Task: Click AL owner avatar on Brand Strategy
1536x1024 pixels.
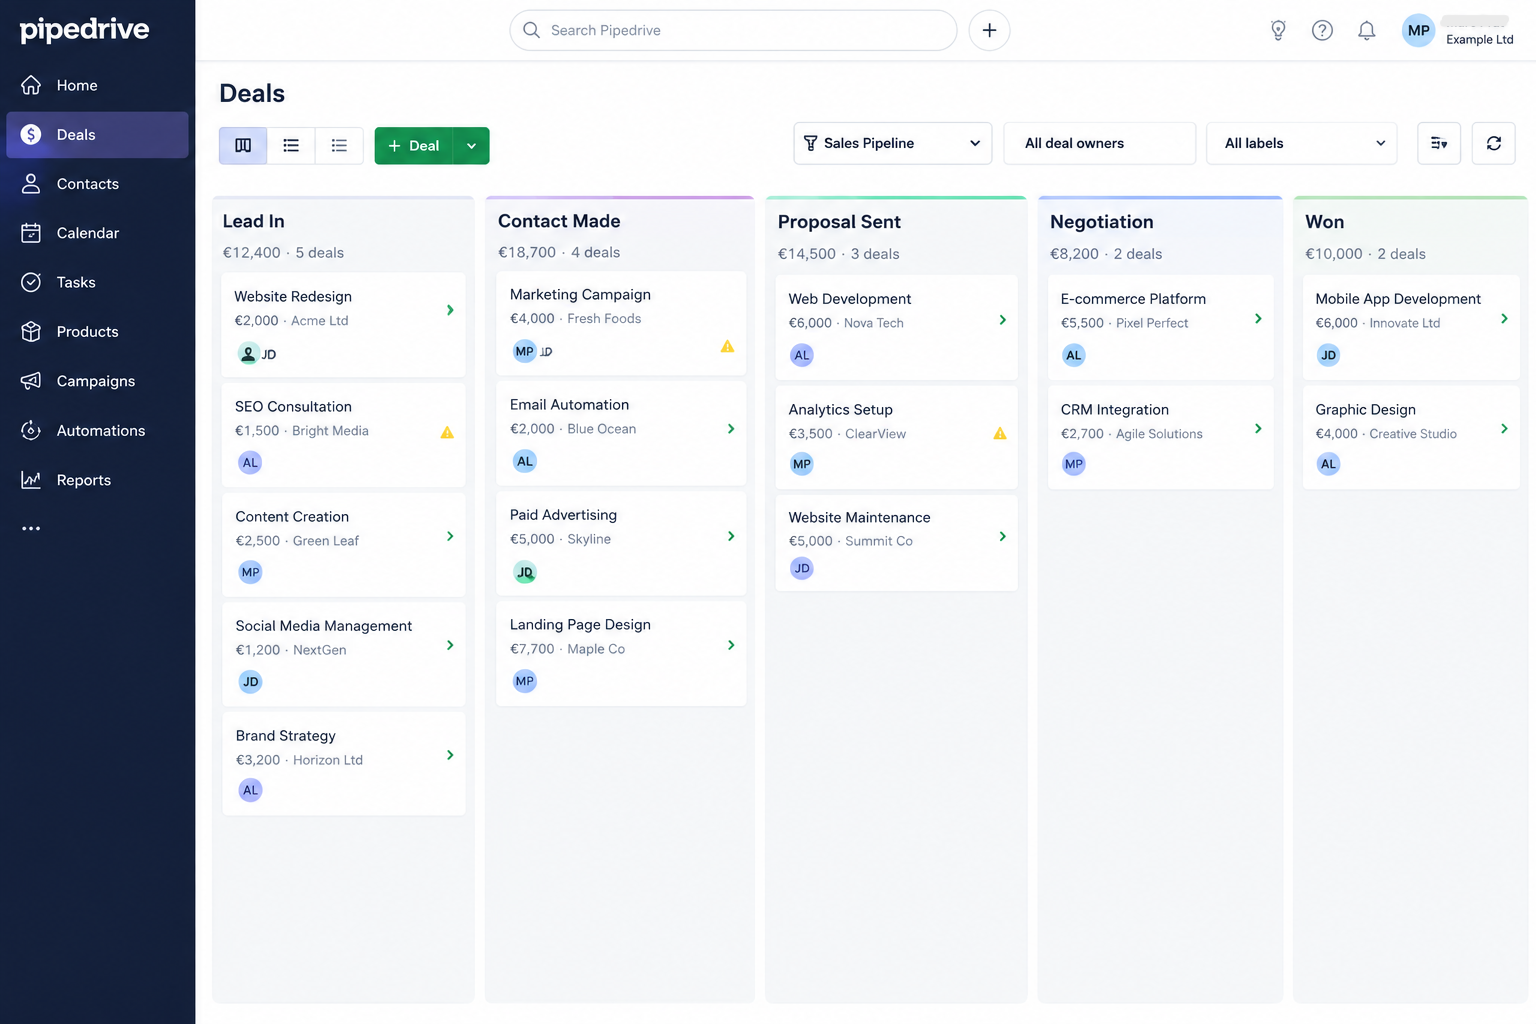Action: coord(250,790)
